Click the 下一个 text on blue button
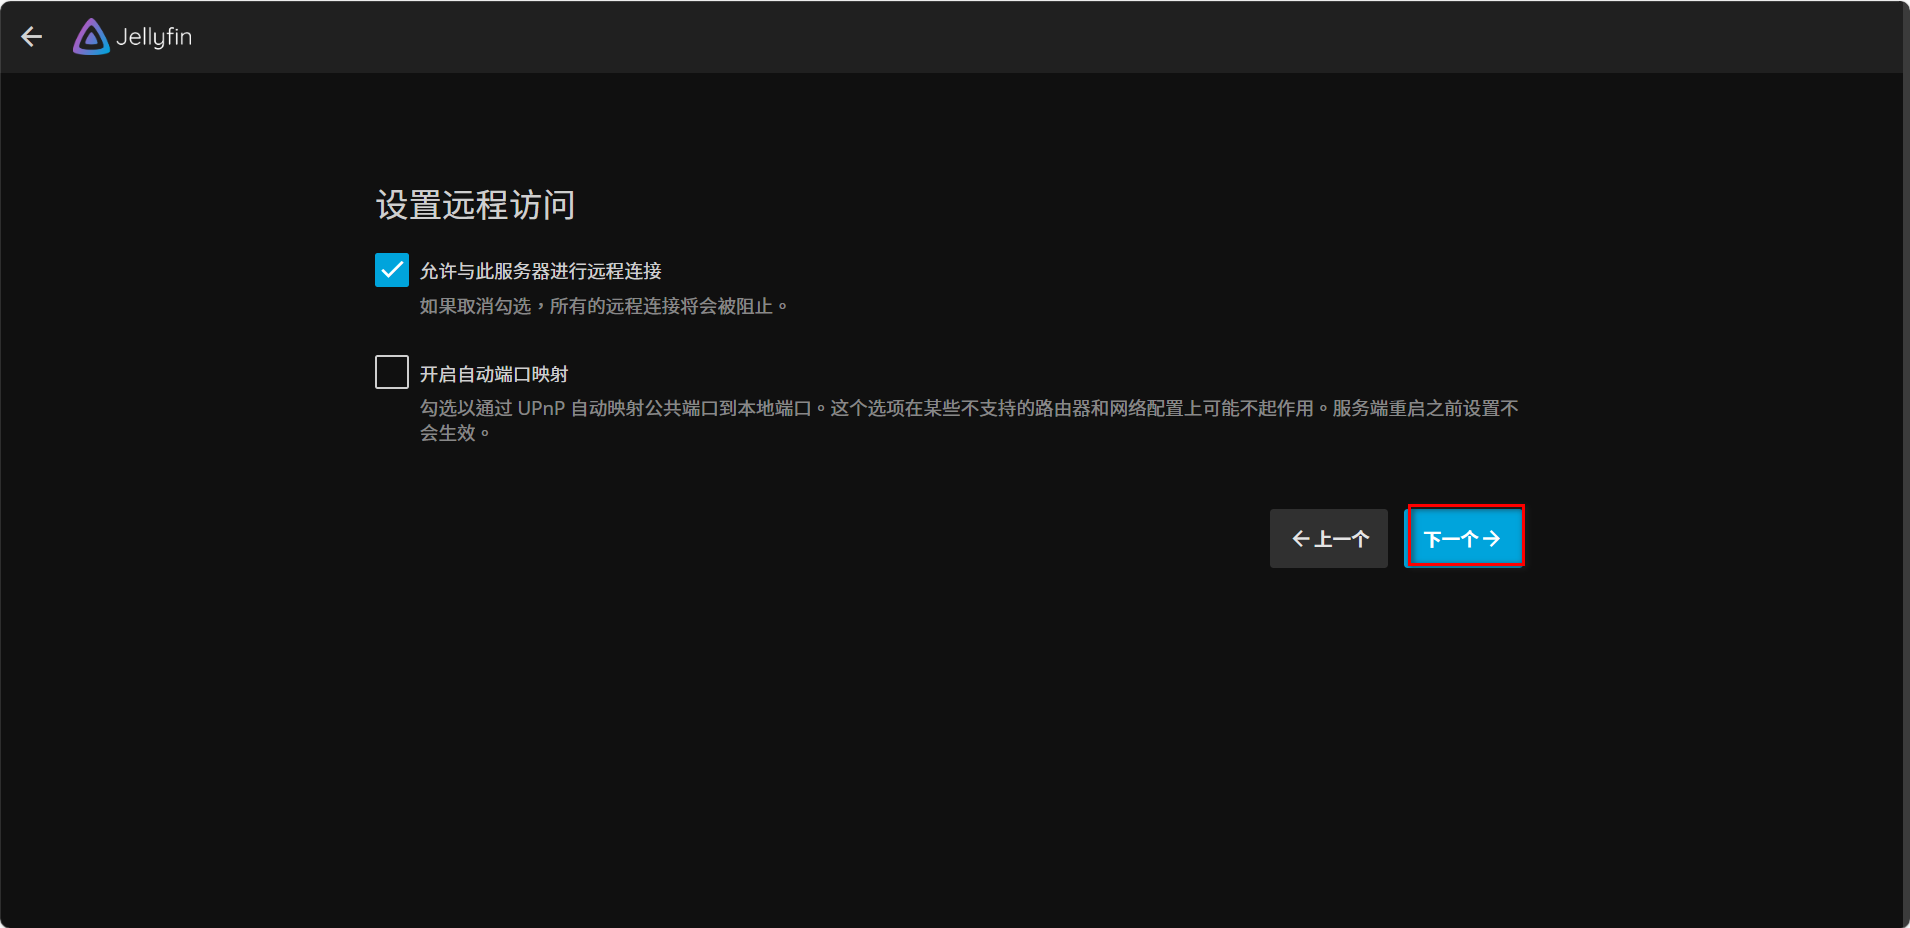Image resolution: width=1910 pixels, height=928 pixels. (x=1450, y=539)
